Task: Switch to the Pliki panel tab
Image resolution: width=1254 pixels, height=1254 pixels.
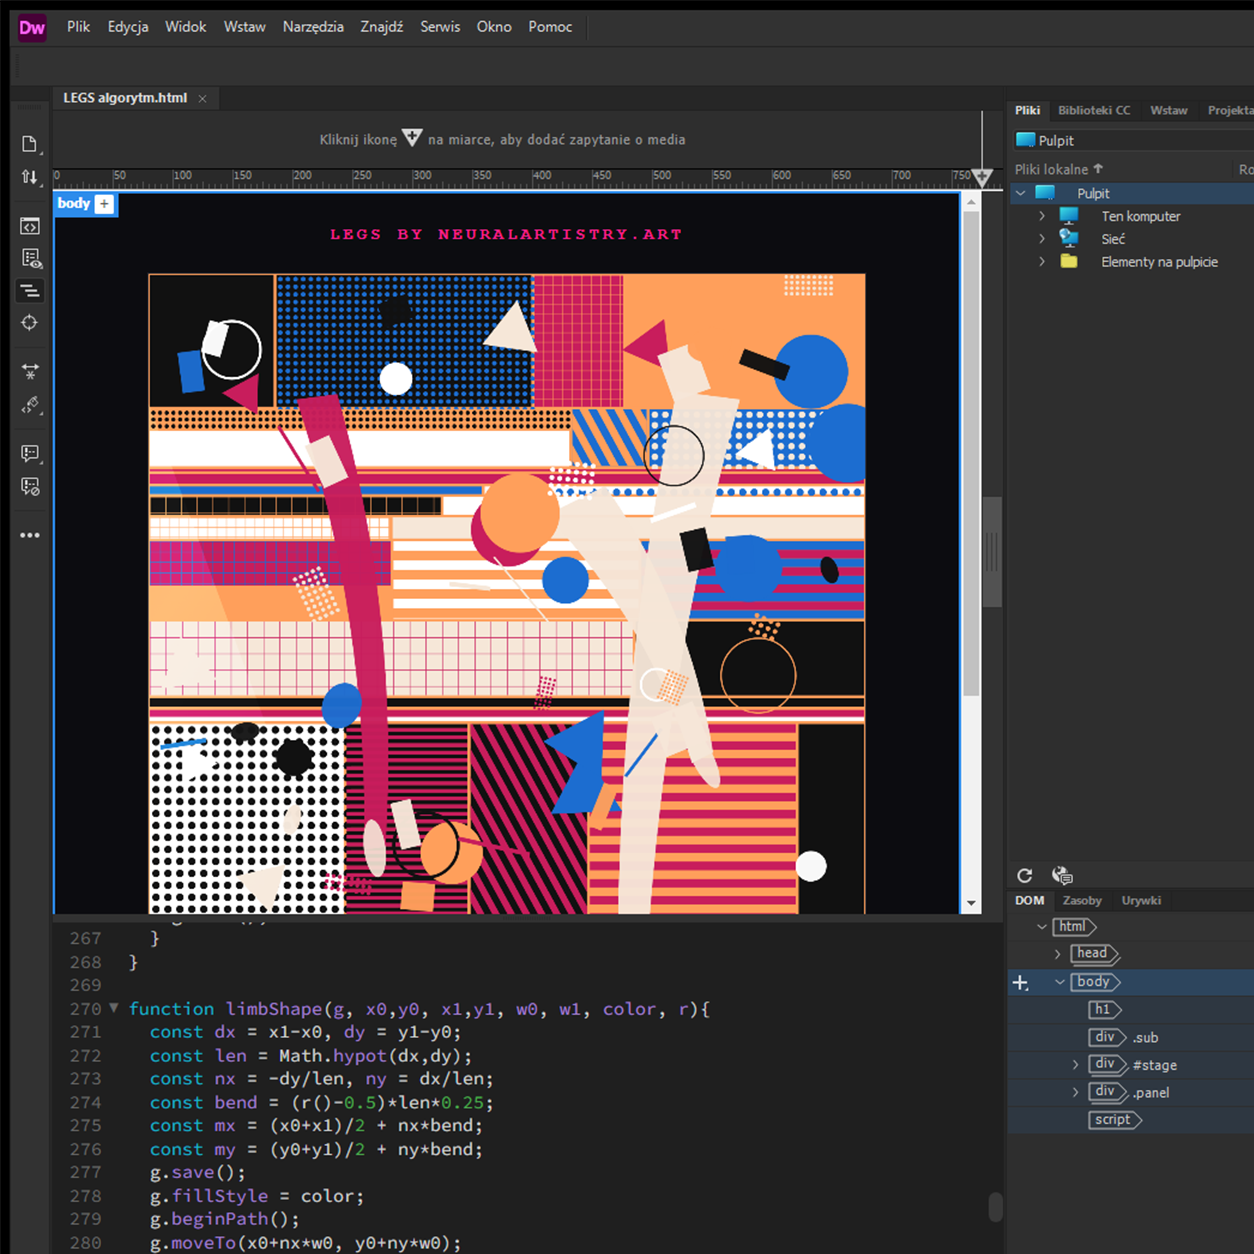Action: tap(1027, 110)
